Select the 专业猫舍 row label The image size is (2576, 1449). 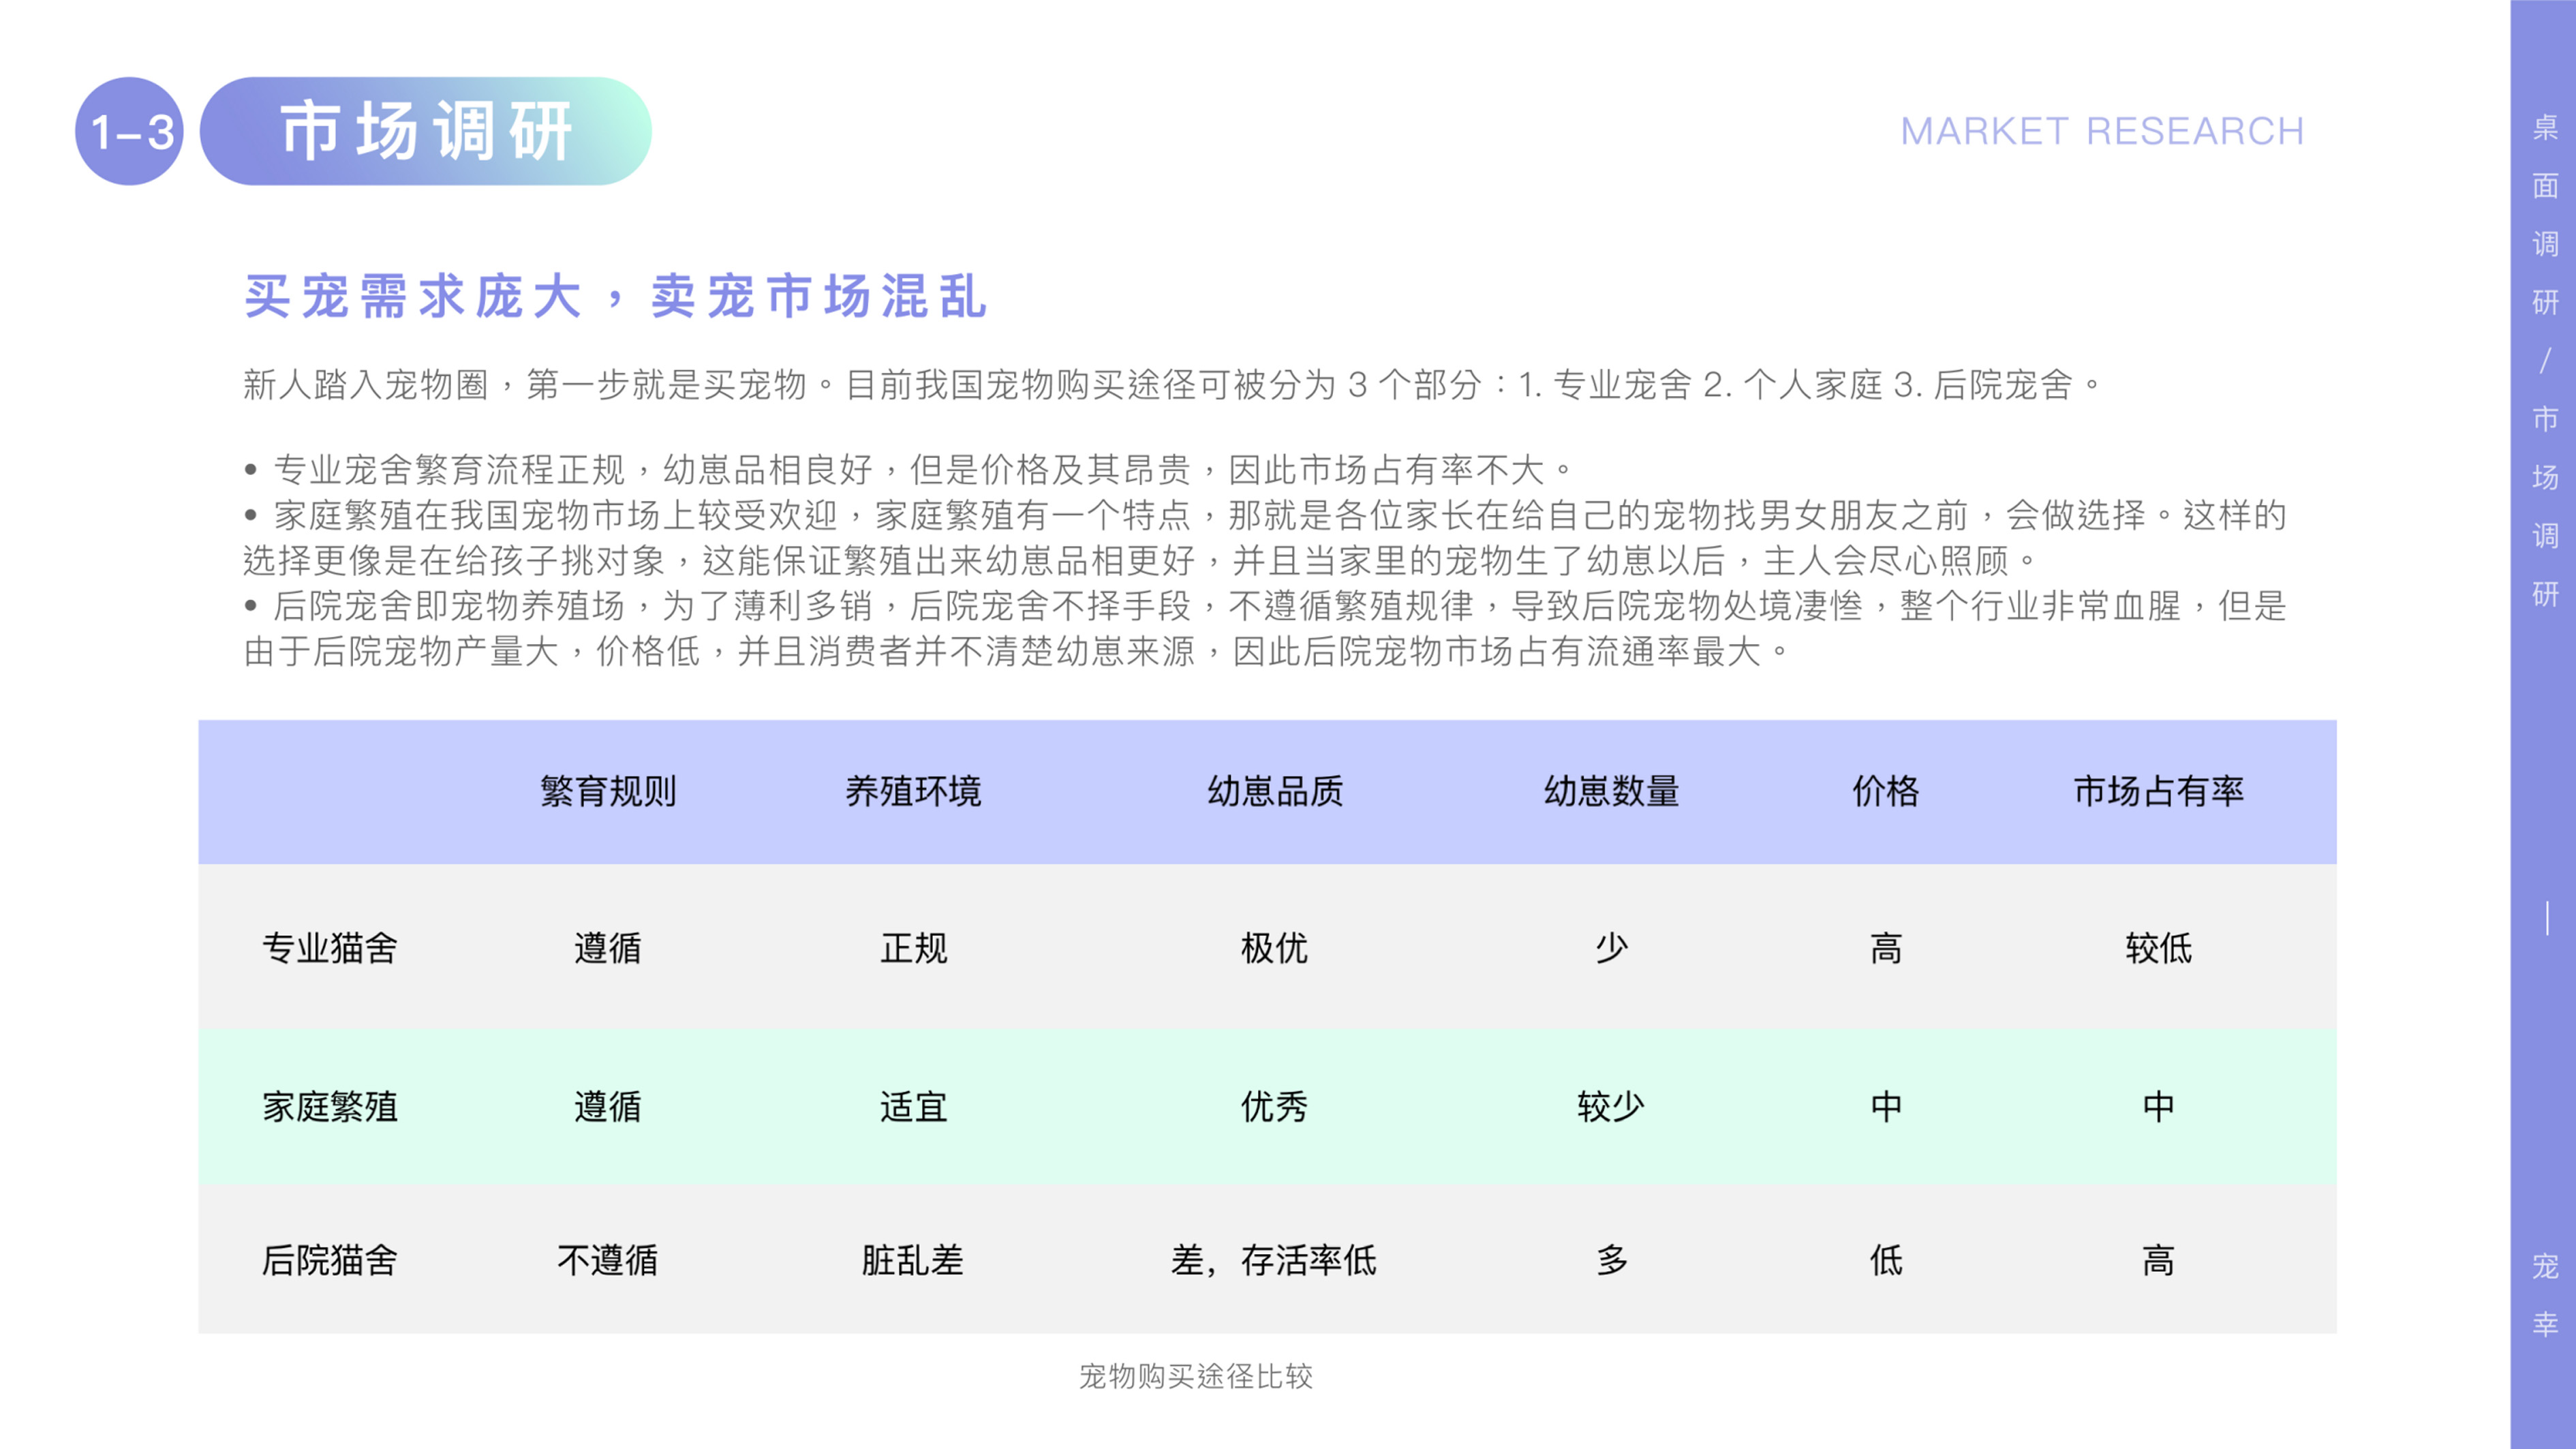pyautogui.click(x=330, y=947)
